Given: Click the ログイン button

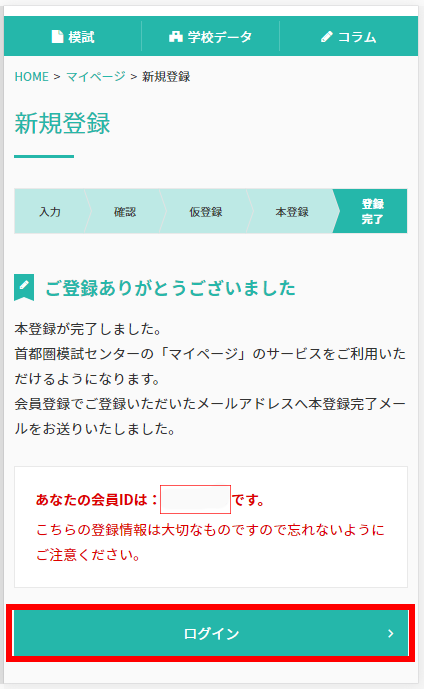Looking at the screenshot, I should coord(211,633).
